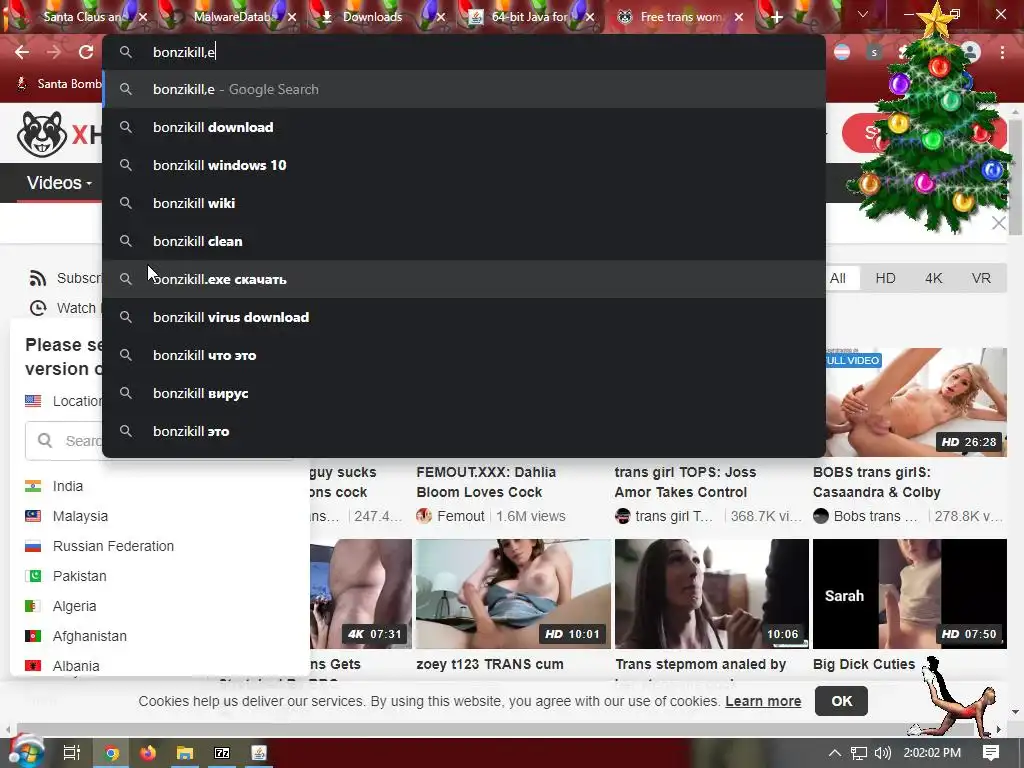Screen dimensions: 1024x768
Task: Open Task View on the taskbar
Action: (x=71, y=753)
